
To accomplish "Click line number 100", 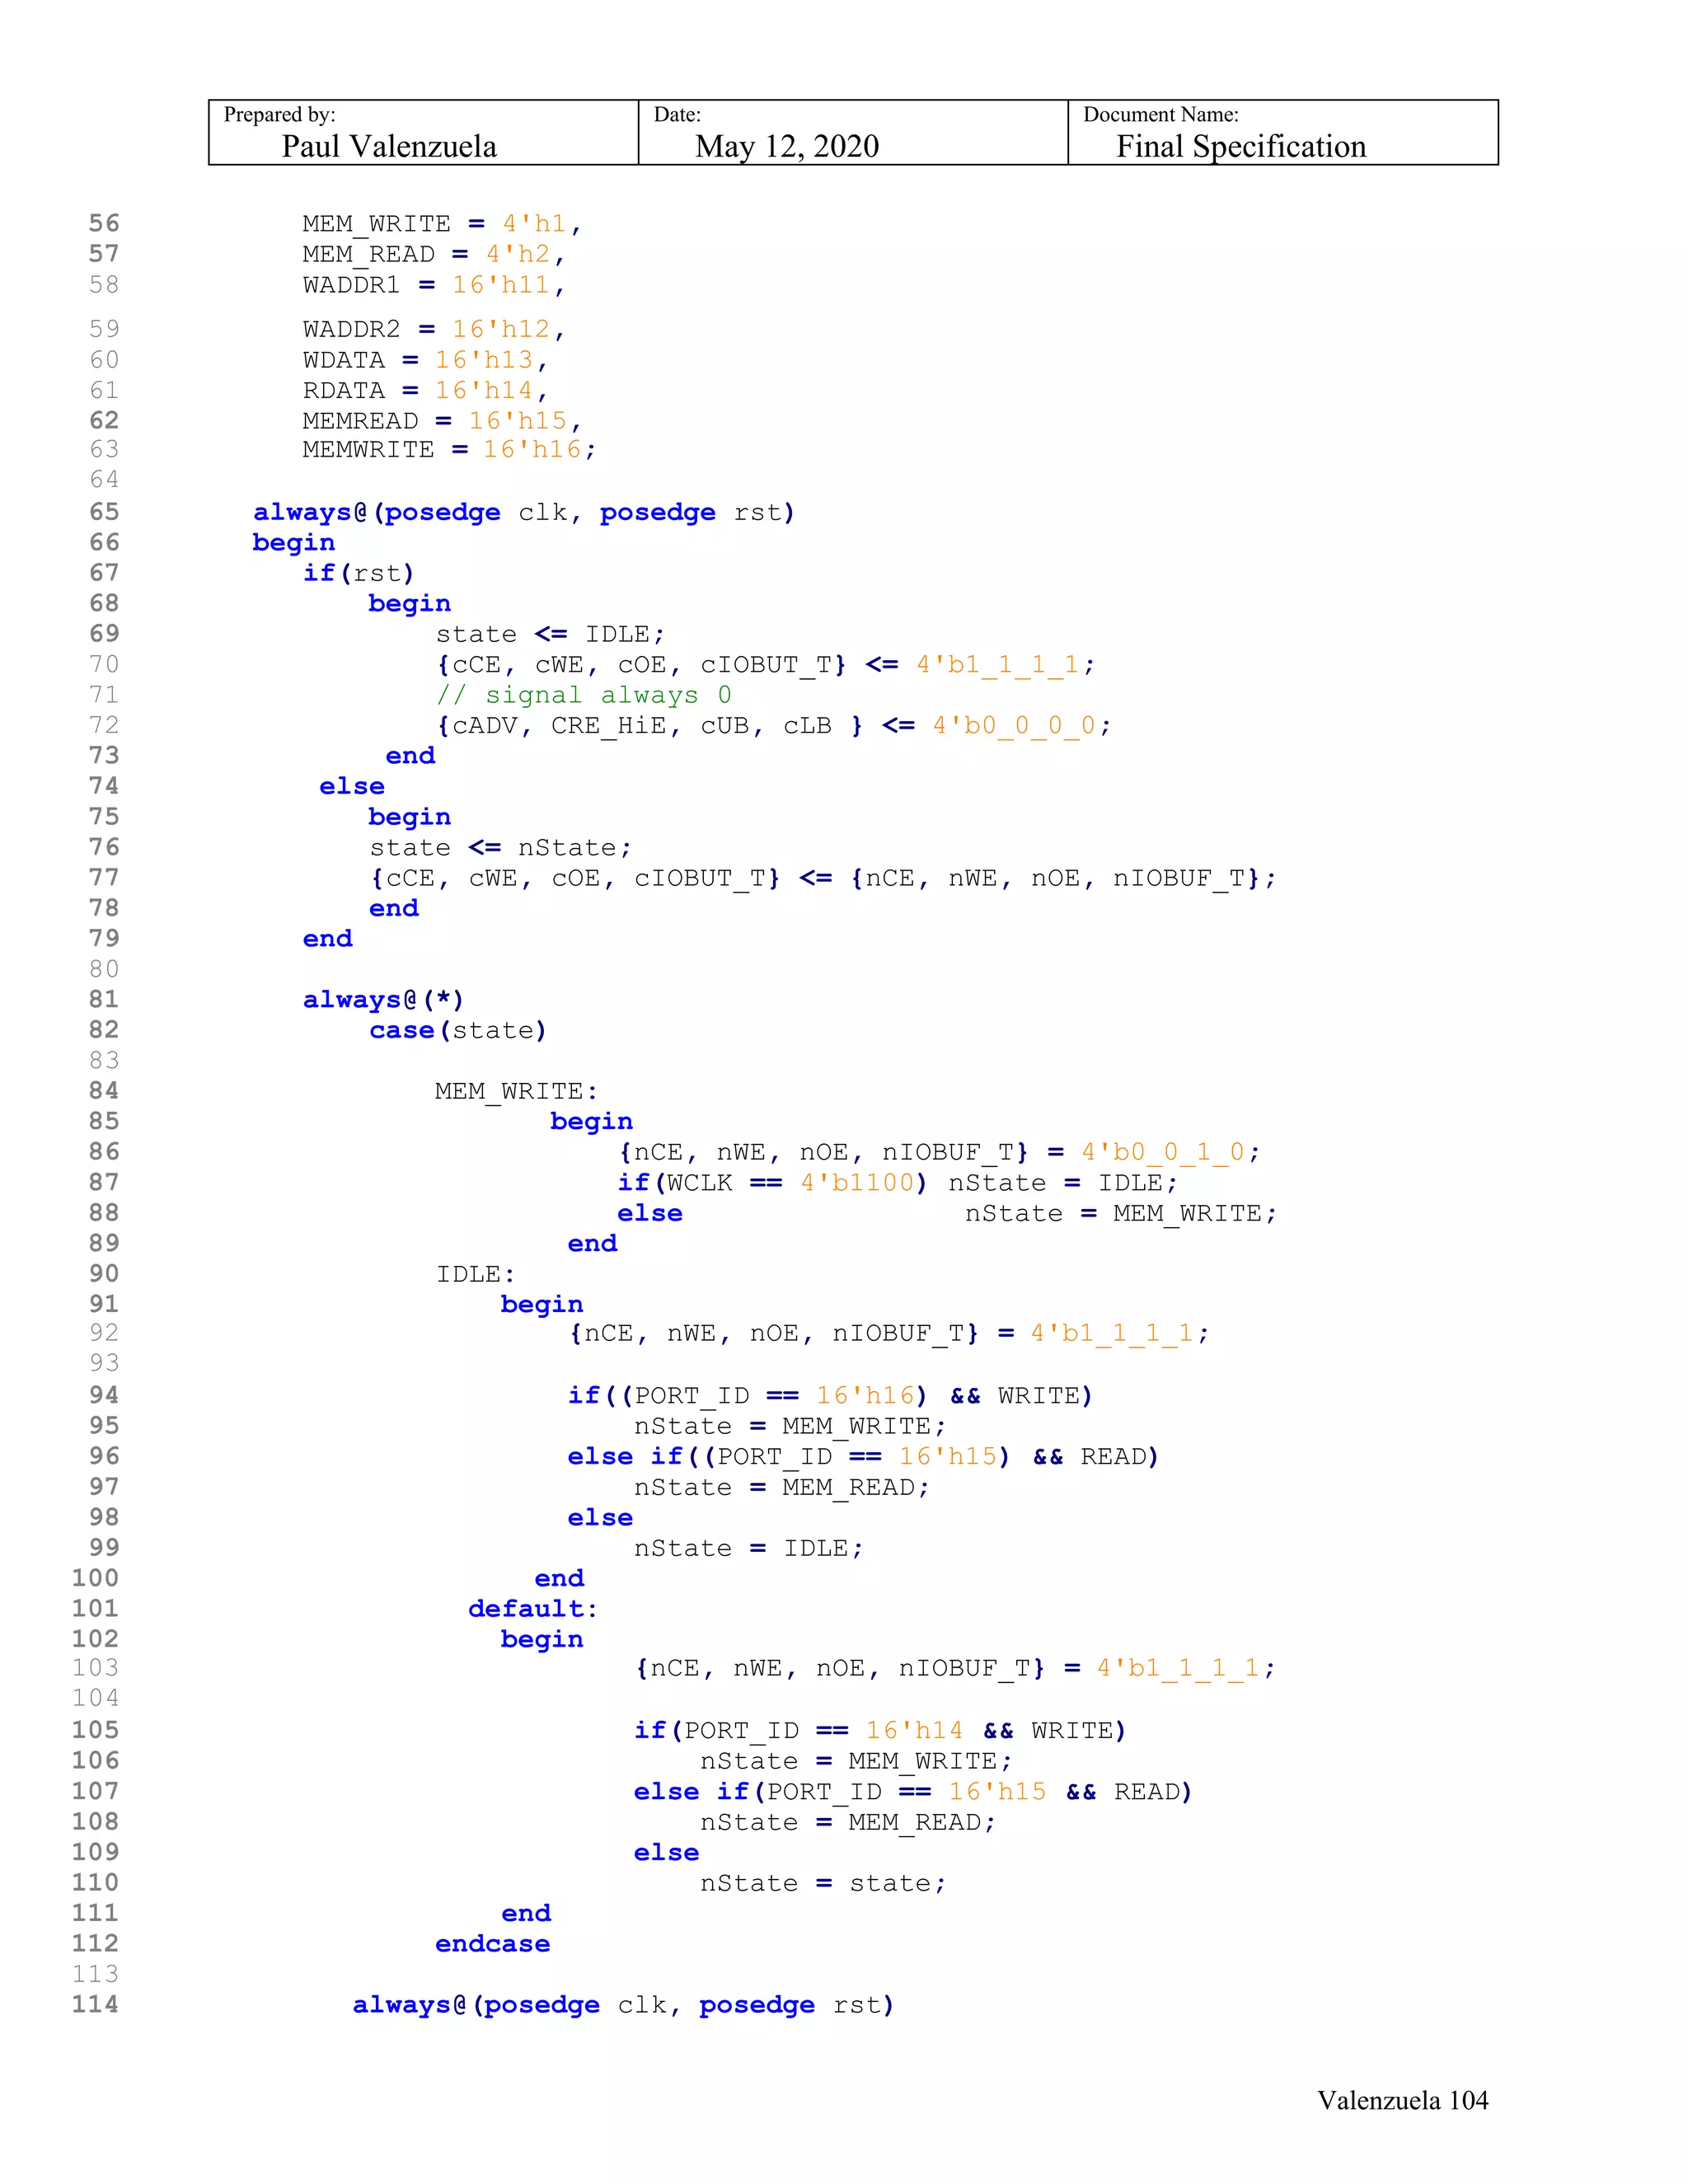I will pos(95,1578).
